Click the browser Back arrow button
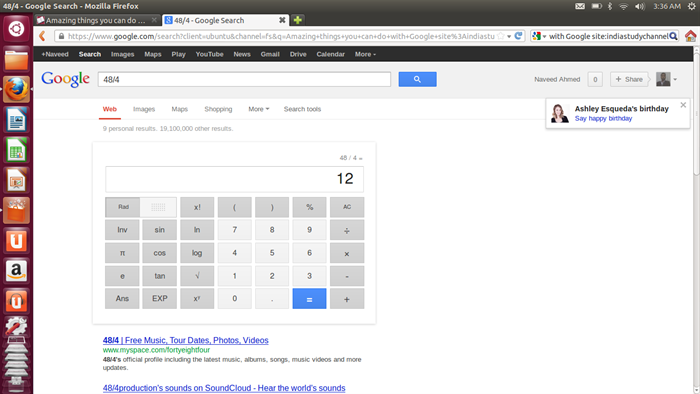This screenshot has height=394, width=700. 42,36
